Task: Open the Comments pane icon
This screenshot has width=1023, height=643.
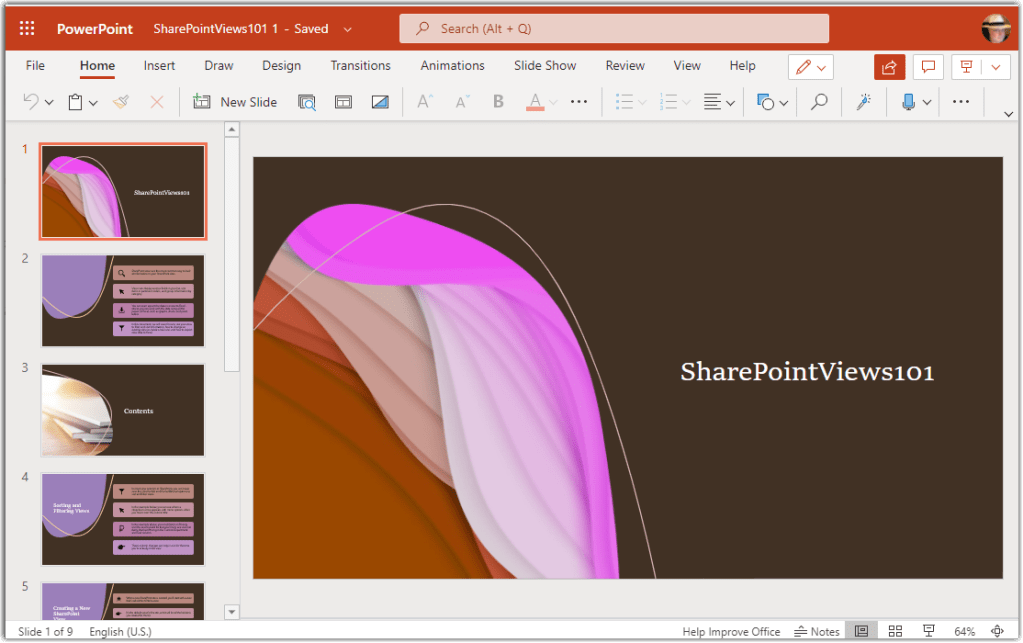Action: point(928,66)
